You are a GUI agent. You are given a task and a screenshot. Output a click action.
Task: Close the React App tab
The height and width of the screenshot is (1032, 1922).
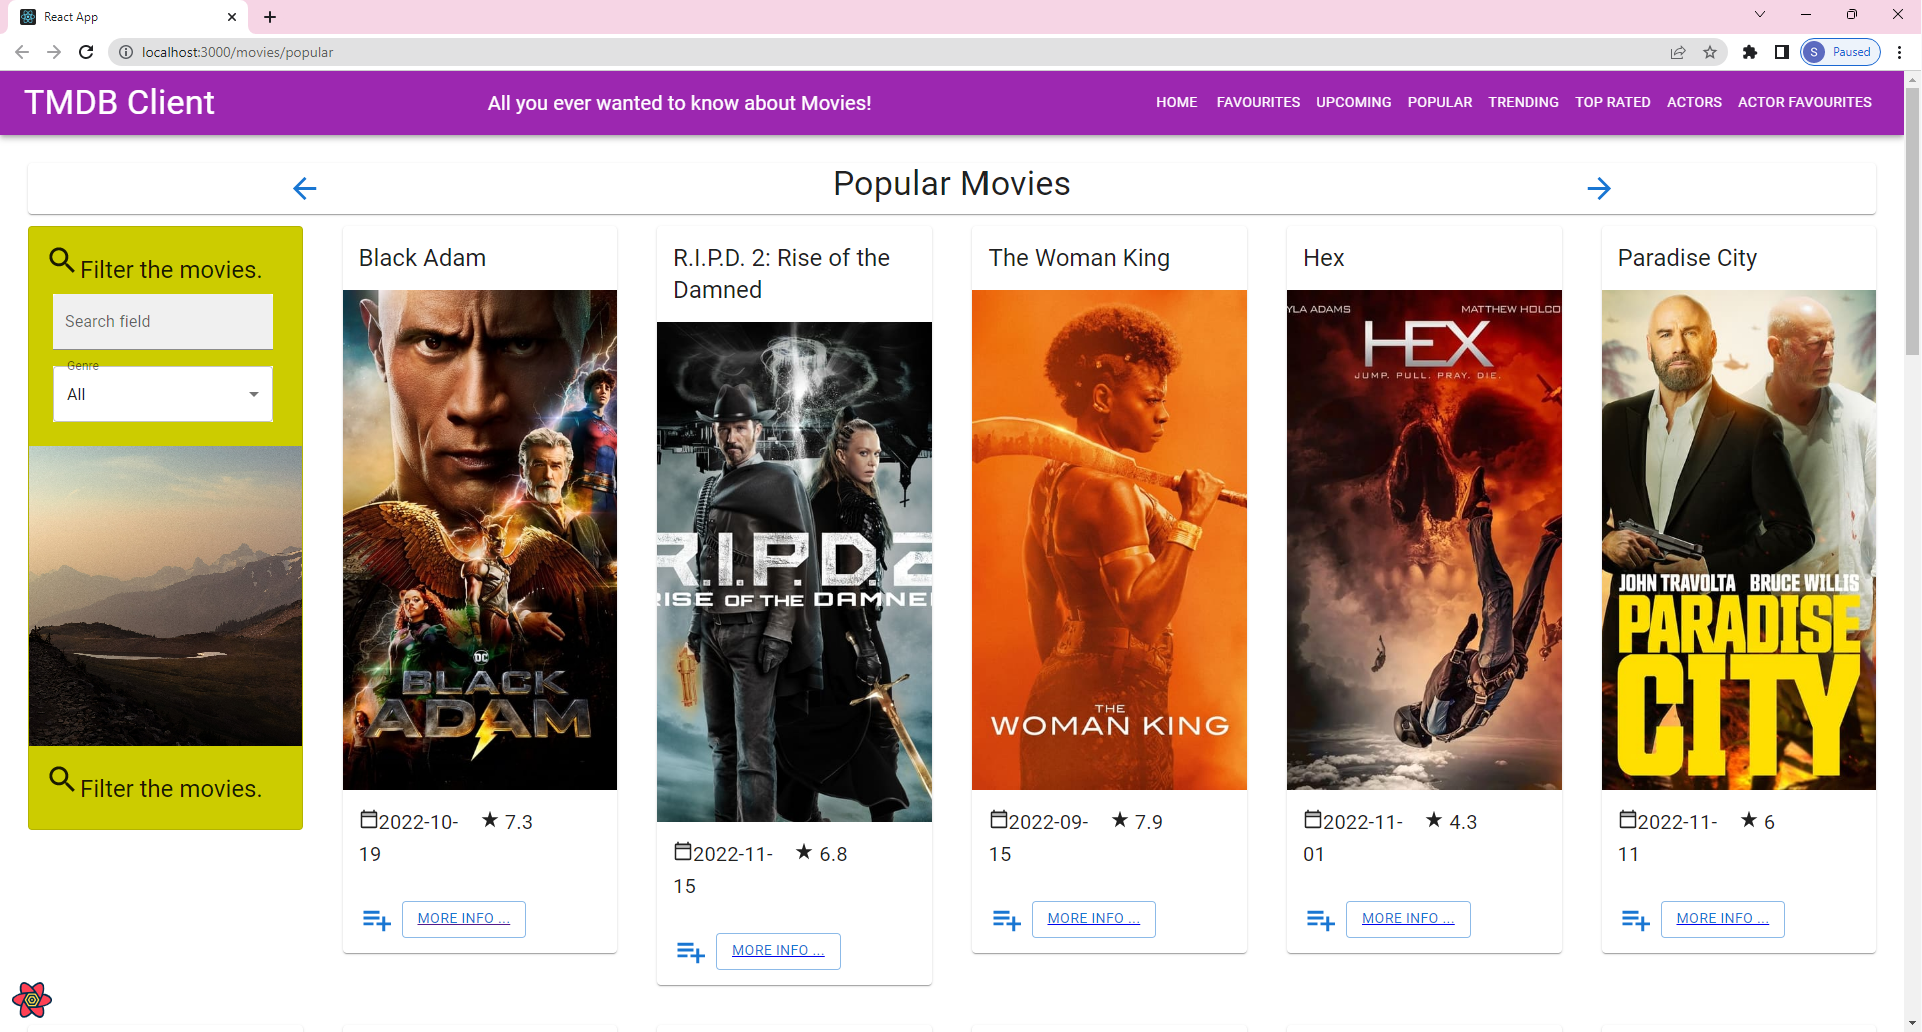pos(232,17)
